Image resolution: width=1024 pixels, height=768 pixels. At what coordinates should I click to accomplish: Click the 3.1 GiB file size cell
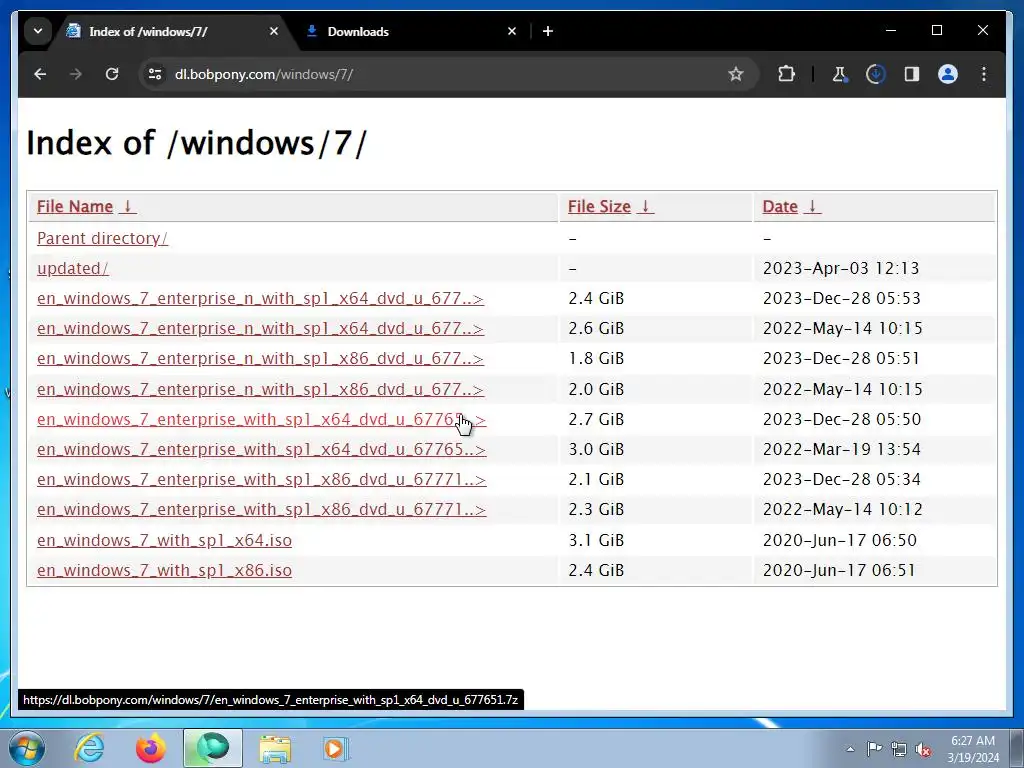point(596,540)
